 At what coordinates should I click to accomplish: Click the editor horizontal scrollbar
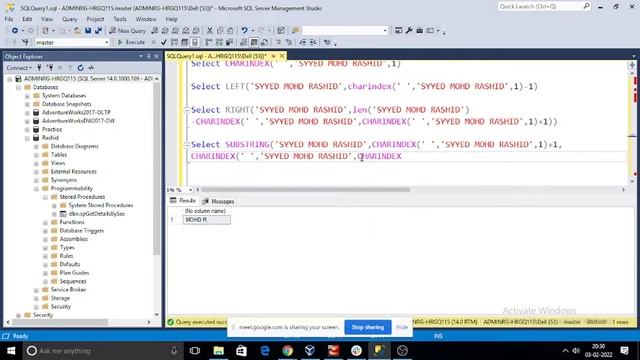click(x=305, y=190)
